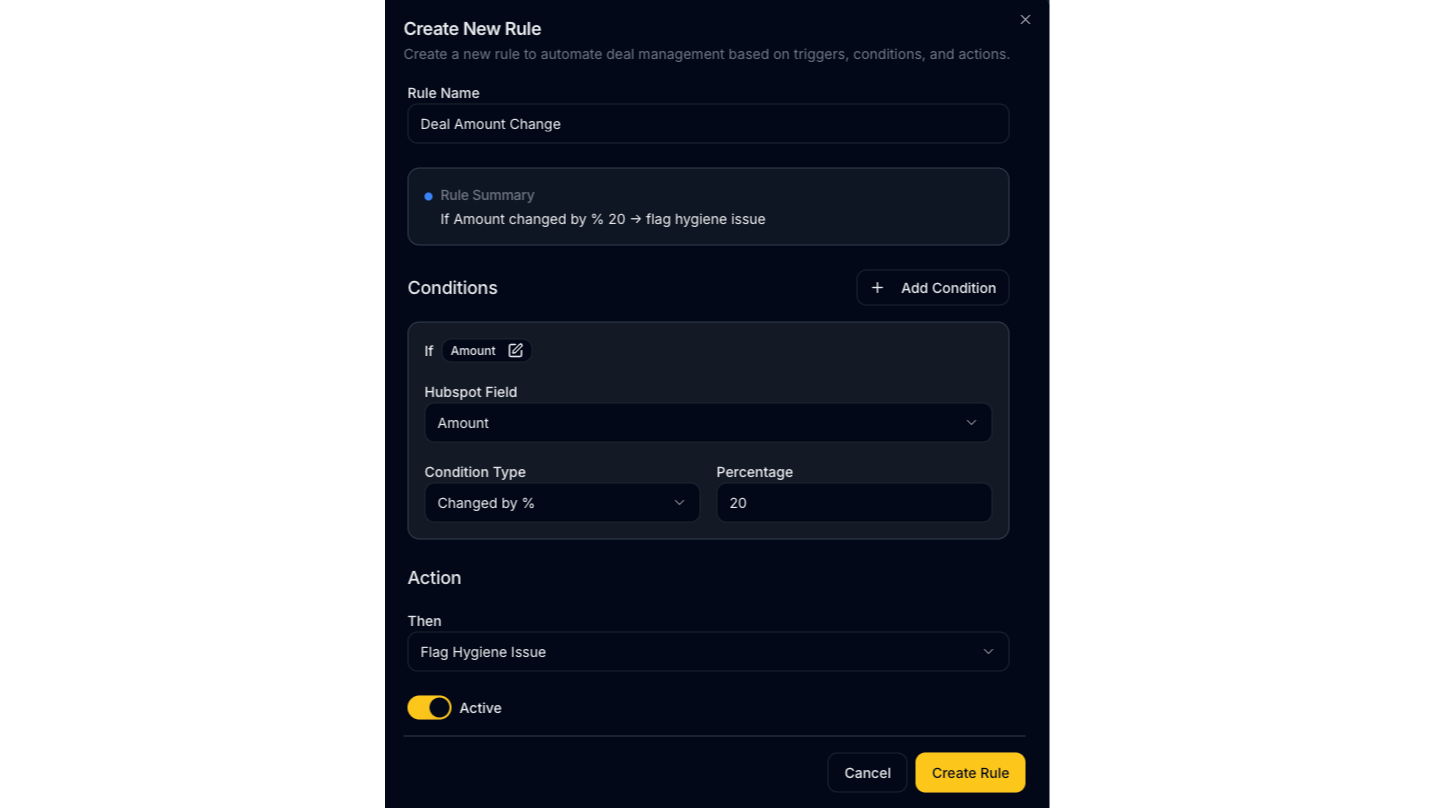The height and width of the screenshot is (808, 1436).
Task: Click the chevron on the Then dropdown
Action: pyautogui.click(x=988, y=651)
